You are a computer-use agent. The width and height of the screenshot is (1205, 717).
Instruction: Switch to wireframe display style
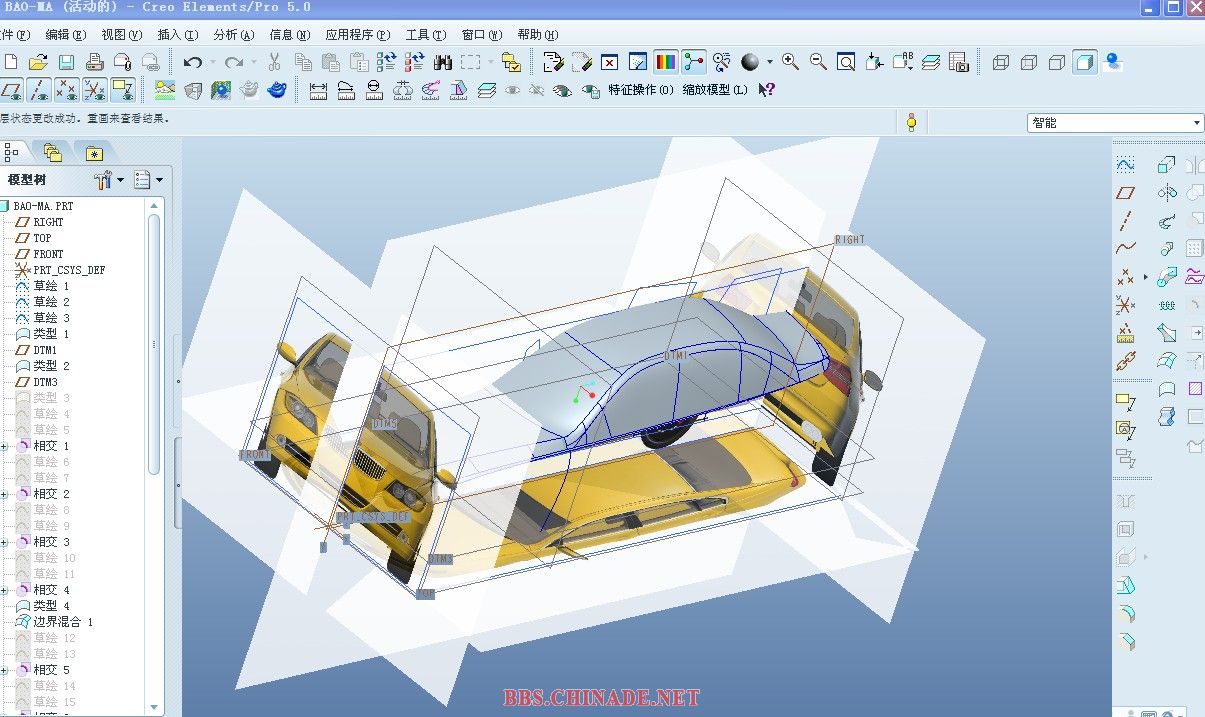(x=1001, y=62)
